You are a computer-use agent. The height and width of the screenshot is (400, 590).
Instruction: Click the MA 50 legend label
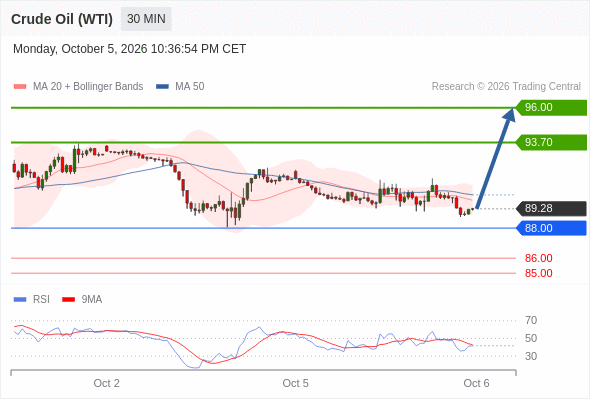click(190, 87)
